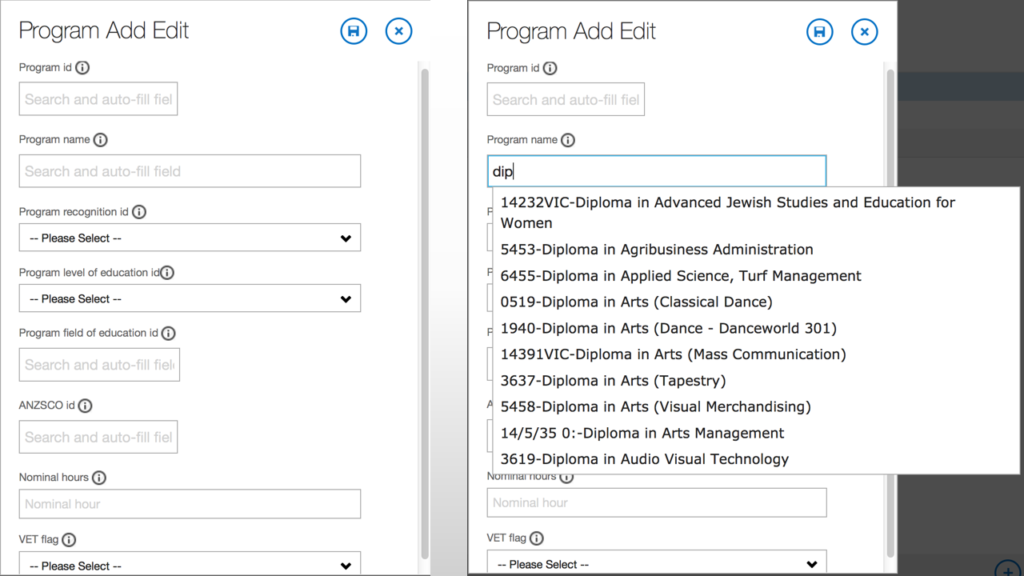Click the save icon in the right panel

(819, 32)
